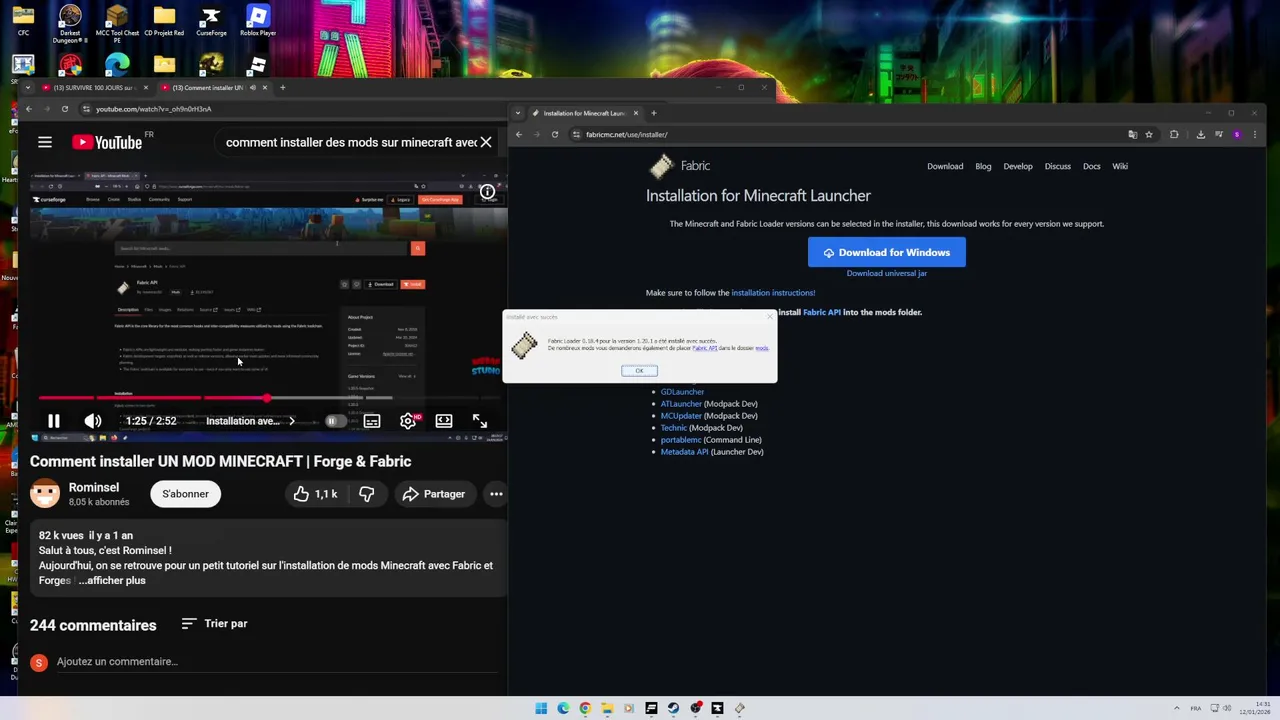The height and width of the screenshot is (720, 1280).
Task: Go back in the YouTube browser window
Action: tap(29, 109)
